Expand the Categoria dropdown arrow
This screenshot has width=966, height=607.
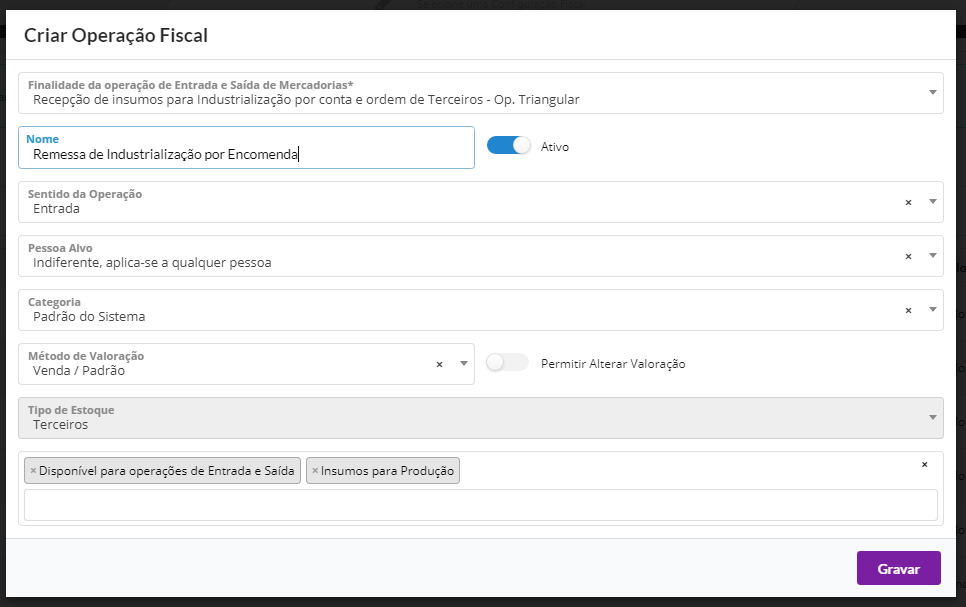tap(932, 310)
